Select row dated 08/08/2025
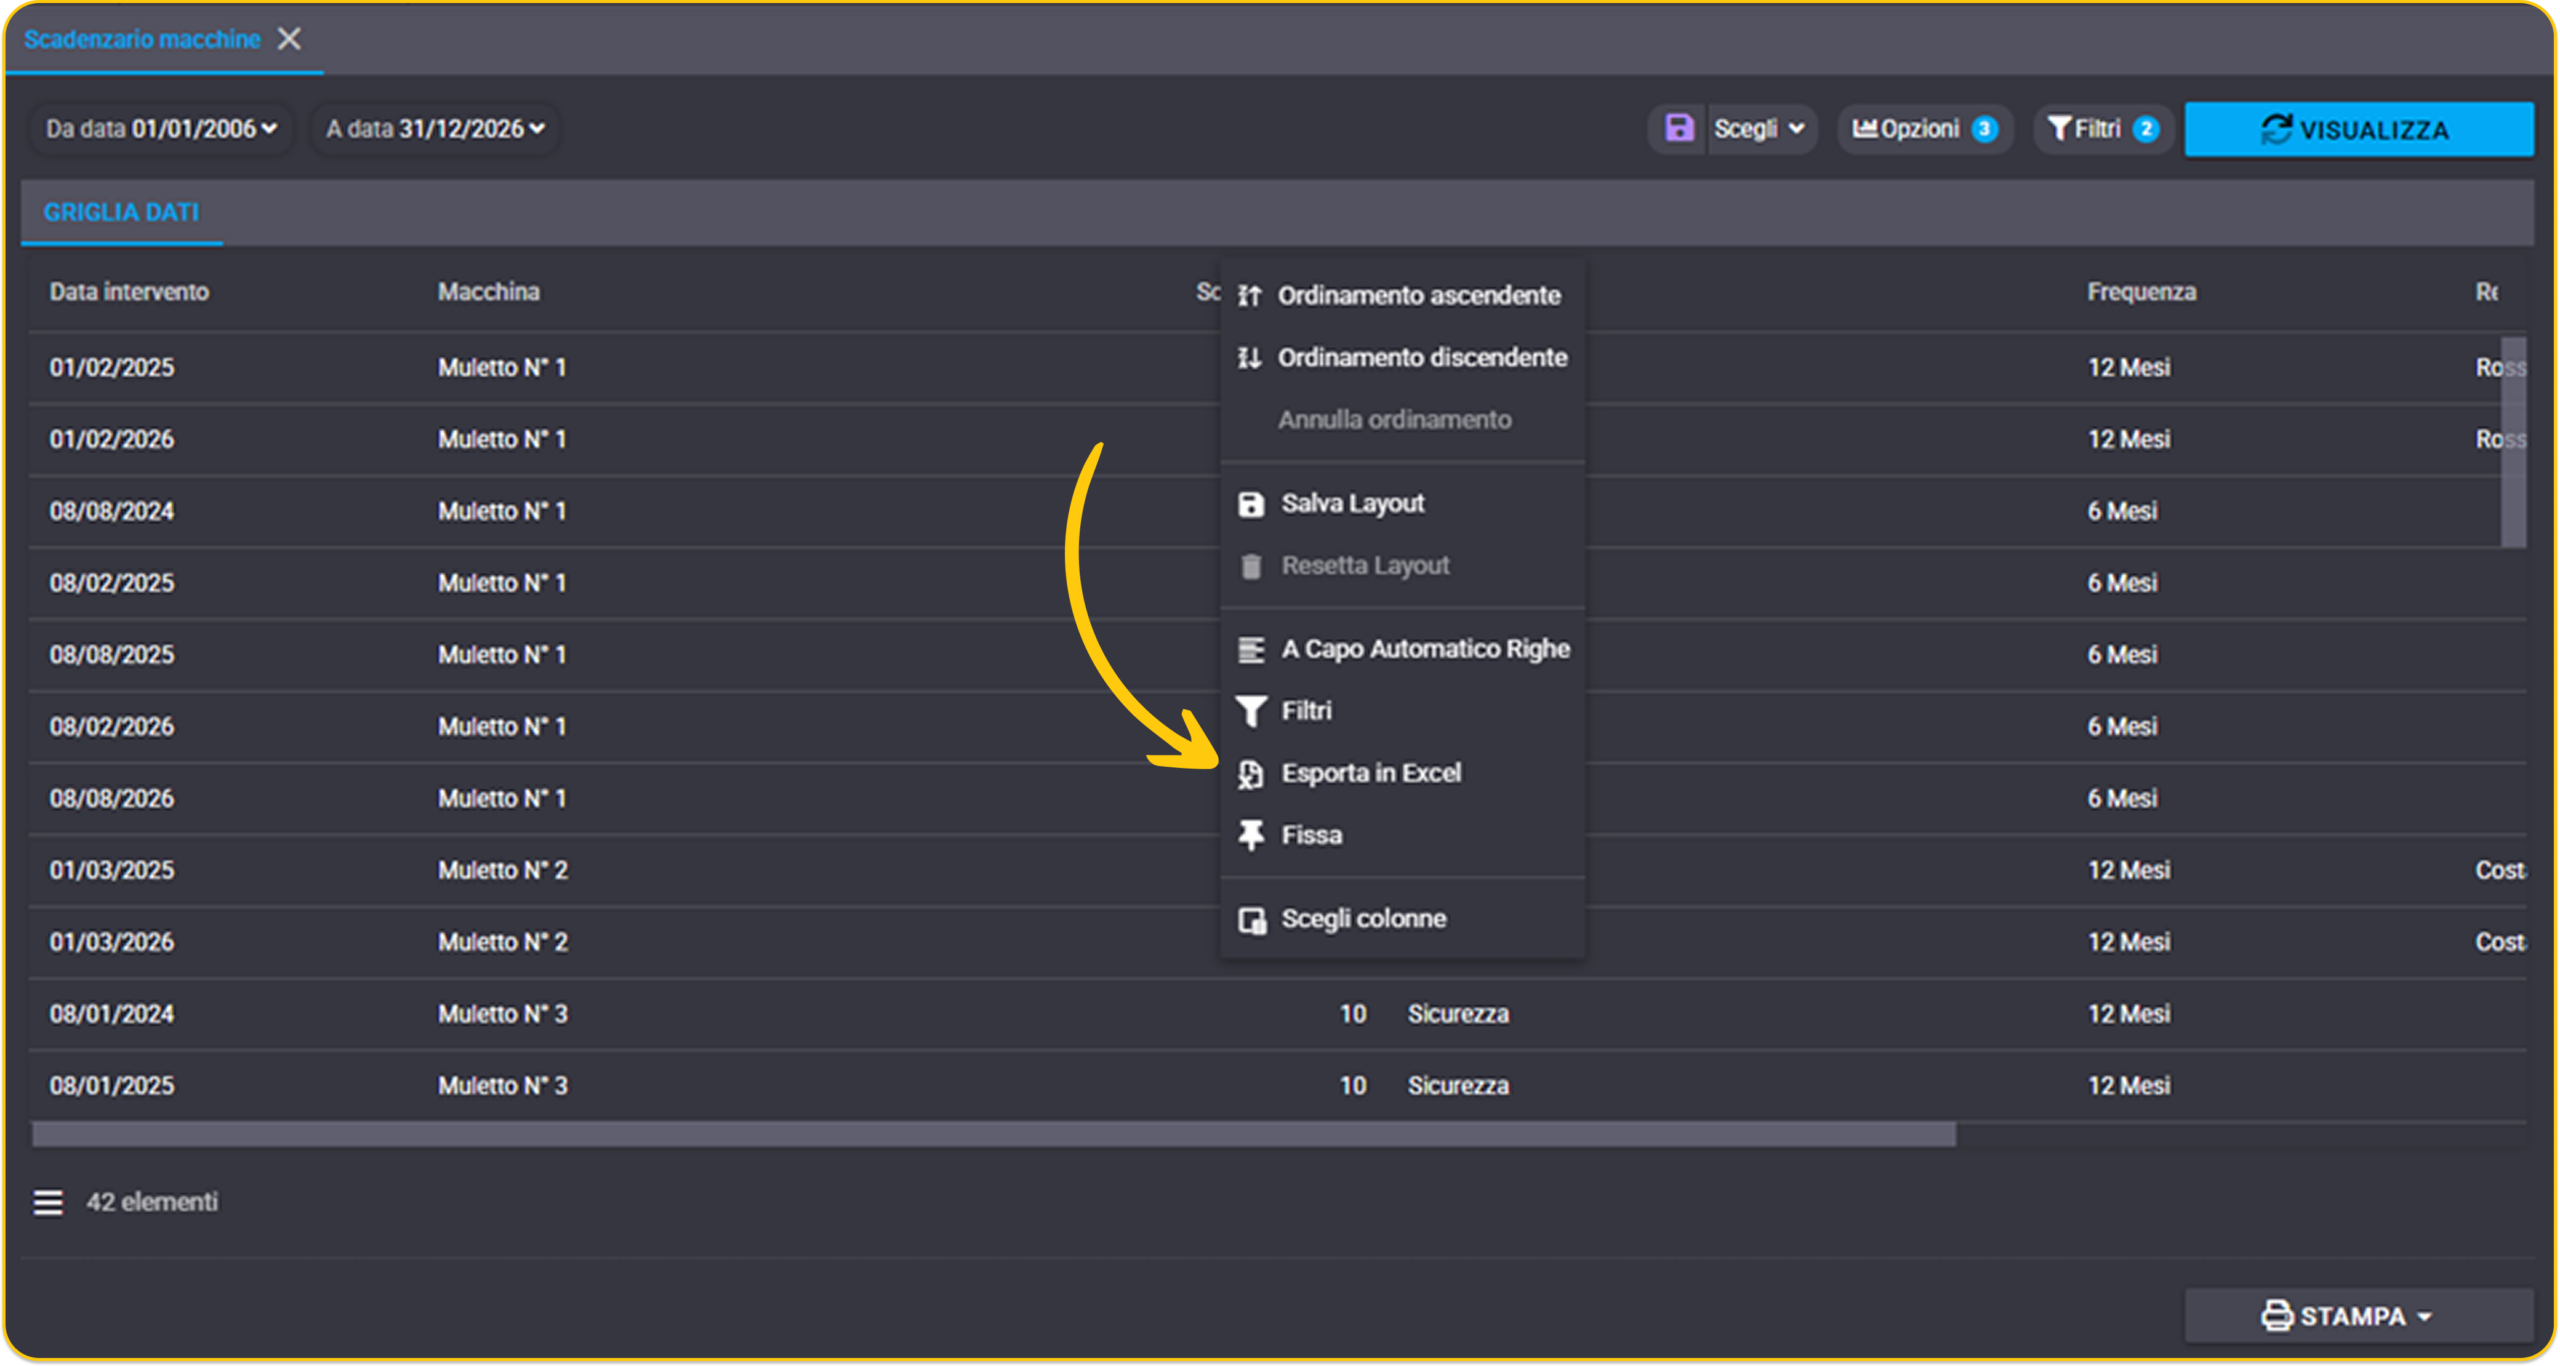Viewport: 2560px width, 1366px height. click(x=1277, y=656)
